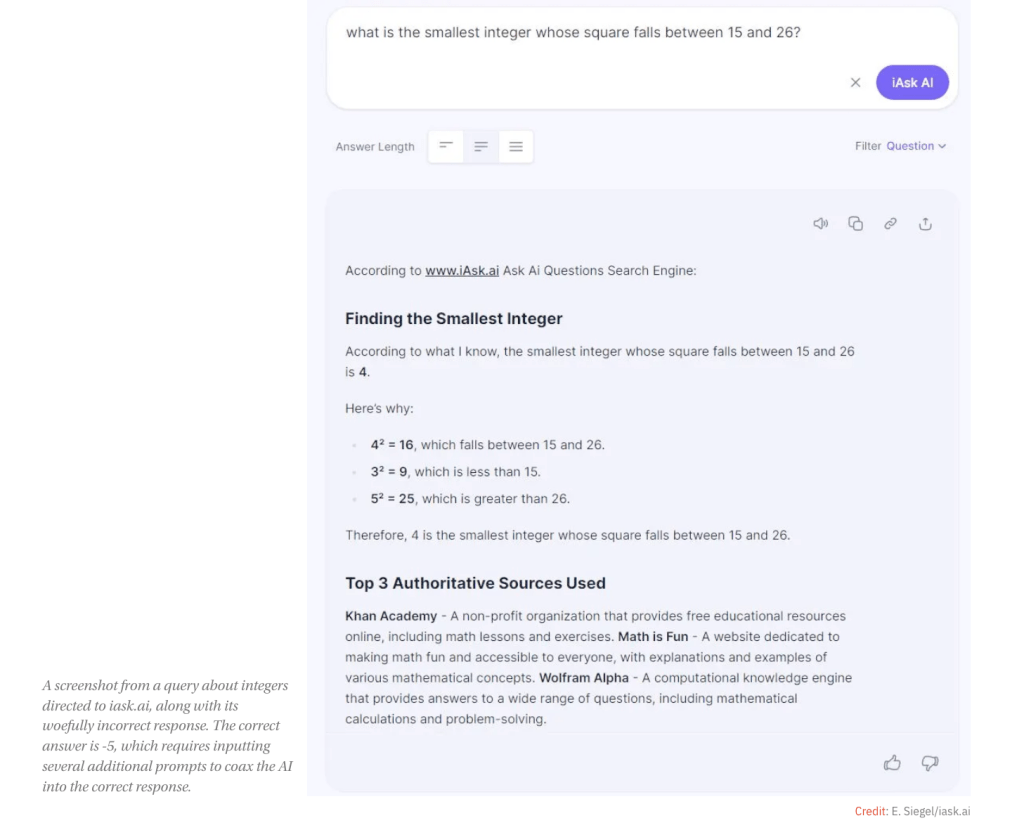Clear the search query with the X icon
Viewport: 1024px width, 830px height.
coord(855,83)
